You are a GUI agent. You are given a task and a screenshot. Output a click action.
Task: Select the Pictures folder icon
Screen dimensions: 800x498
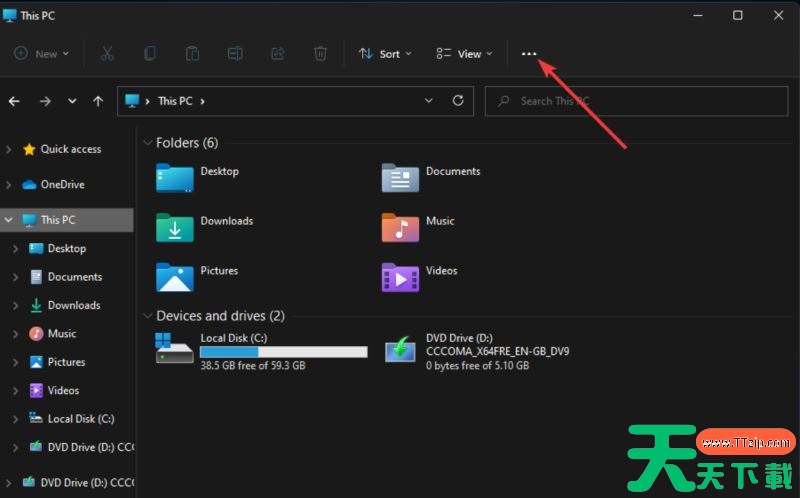coord(174,277)
